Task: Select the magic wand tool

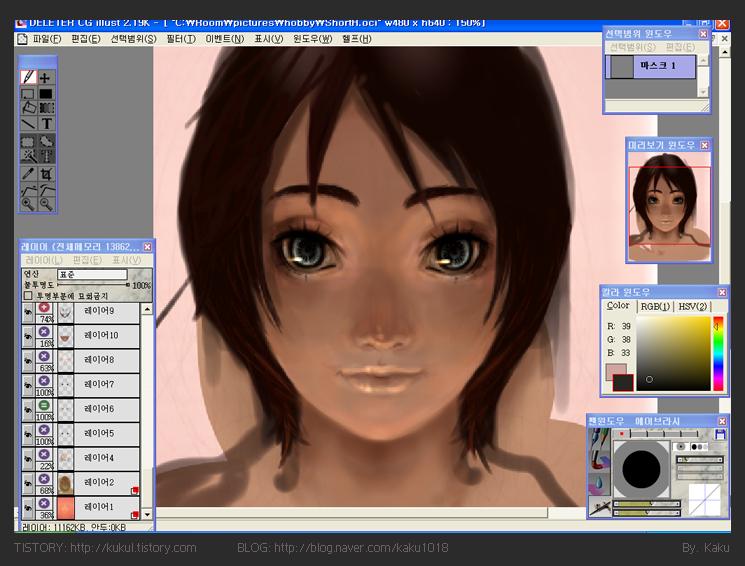Action: [28, 155]
